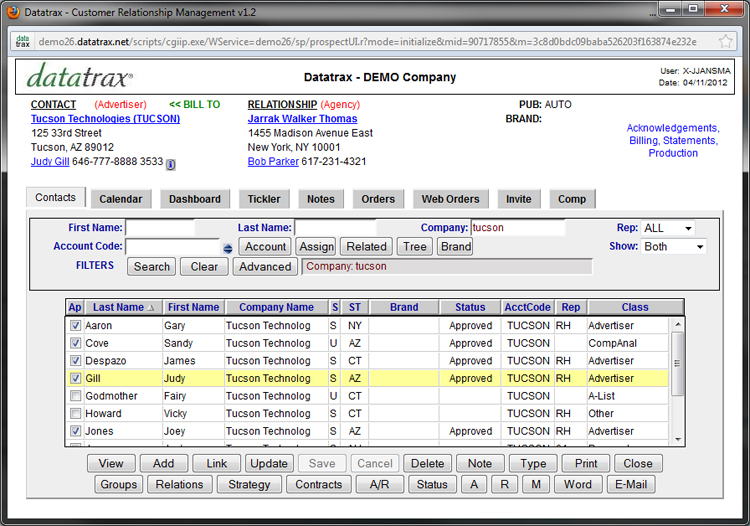The image size is (750, 526).
Task: Sort by the First Name column header
Action: tap(194, 307)
